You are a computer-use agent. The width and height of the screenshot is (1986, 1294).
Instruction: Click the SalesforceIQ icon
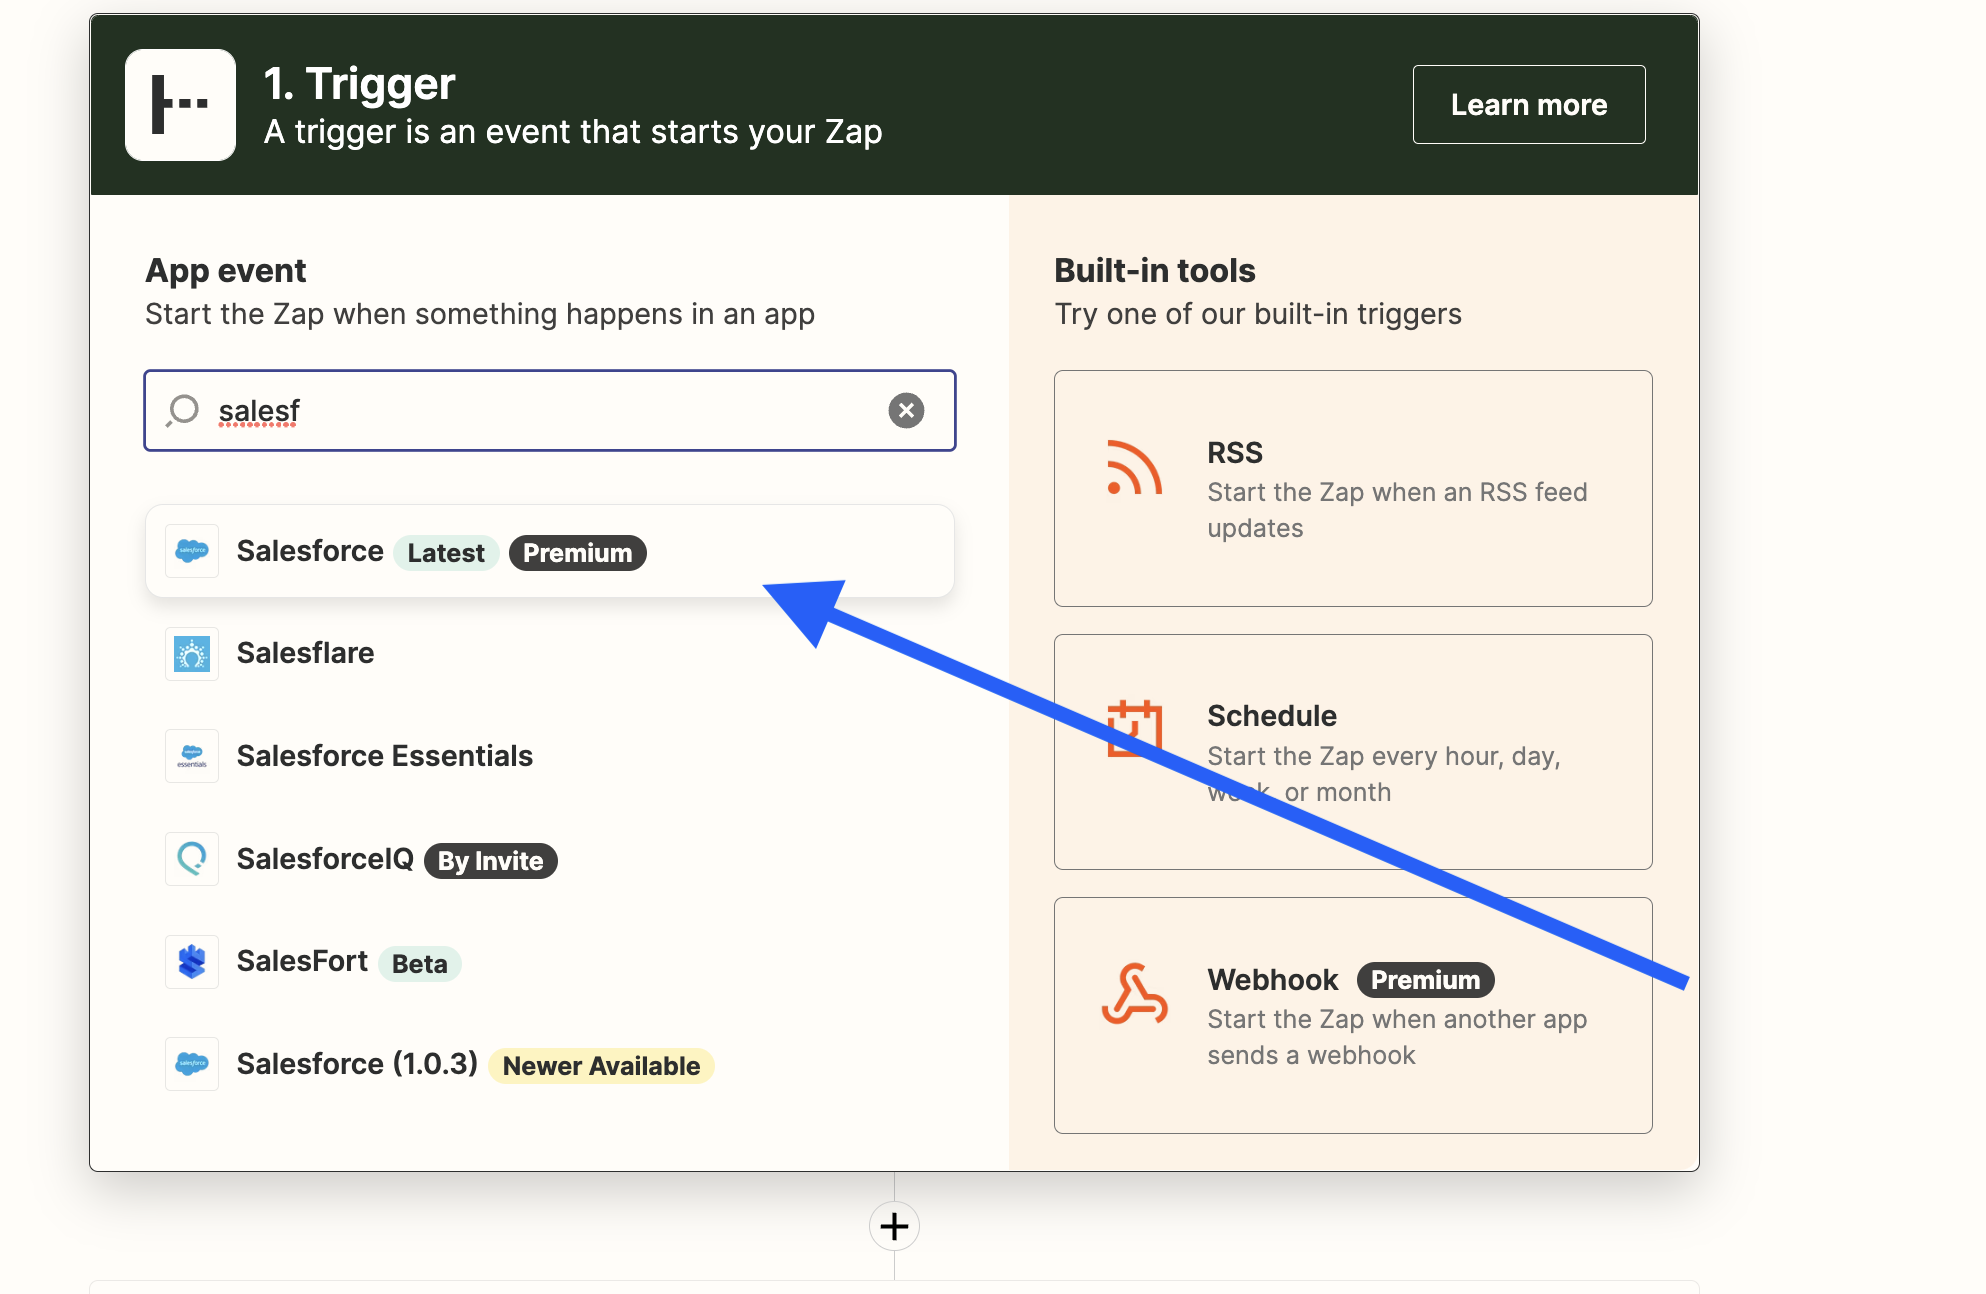tap(191, 858)
